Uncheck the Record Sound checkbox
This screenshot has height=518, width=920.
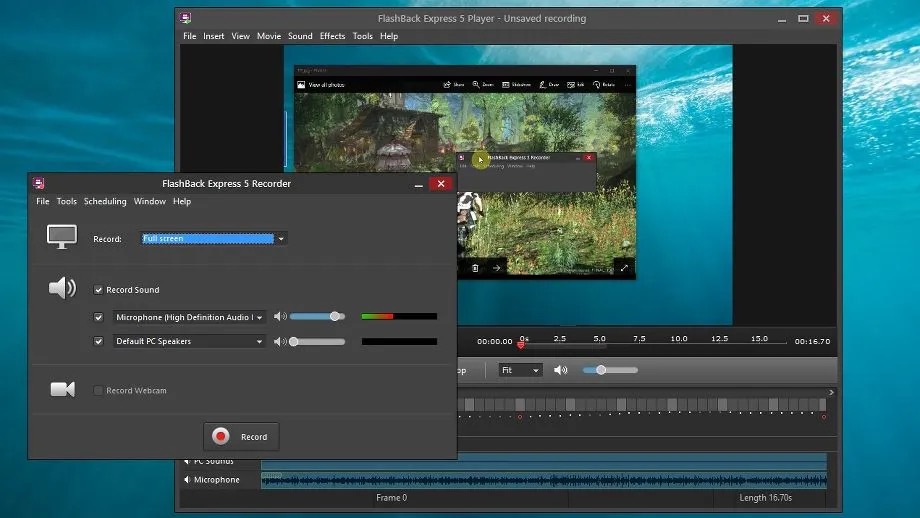98,290
